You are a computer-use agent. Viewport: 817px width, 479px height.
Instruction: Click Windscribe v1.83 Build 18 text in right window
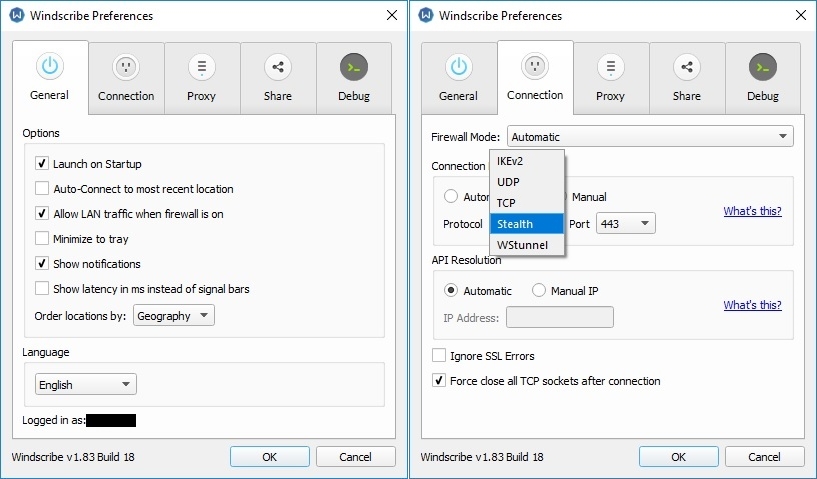482,457
